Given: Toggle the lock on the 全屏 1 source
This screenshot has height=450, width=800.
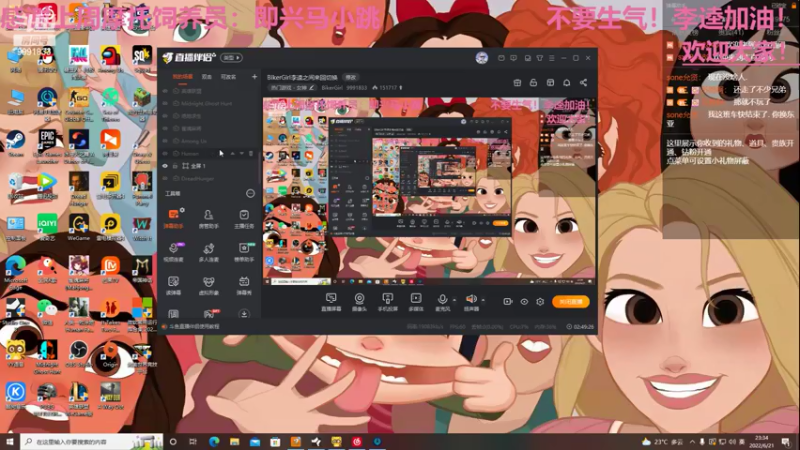Looking at the screenshot, I should (x=175, y=166).
